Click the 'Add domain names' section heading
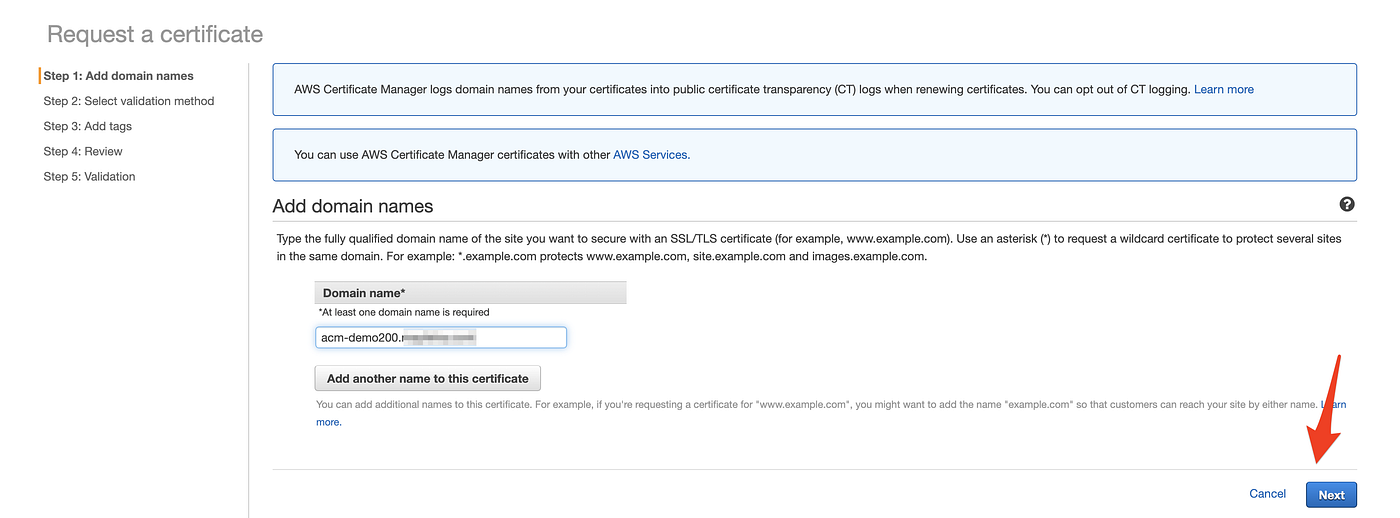This screenshot has height=518, width=1400. point(353,207)
